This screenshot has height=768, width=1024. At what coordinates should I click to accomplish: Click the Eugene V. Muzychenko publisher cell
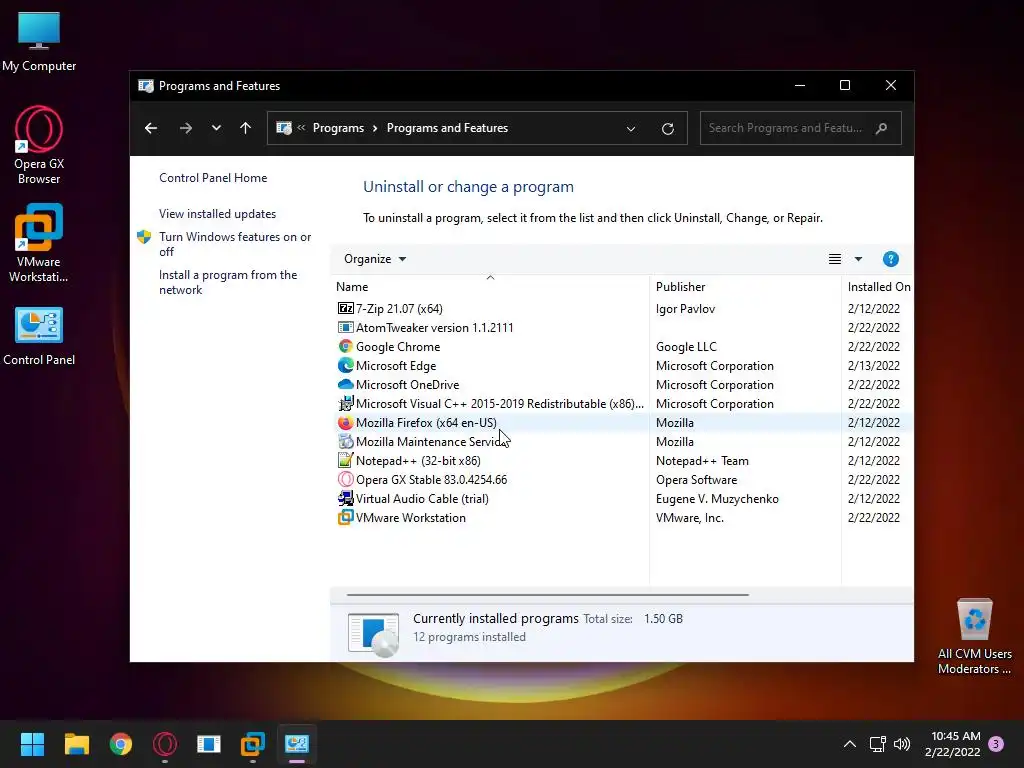(x=717, y=498)
